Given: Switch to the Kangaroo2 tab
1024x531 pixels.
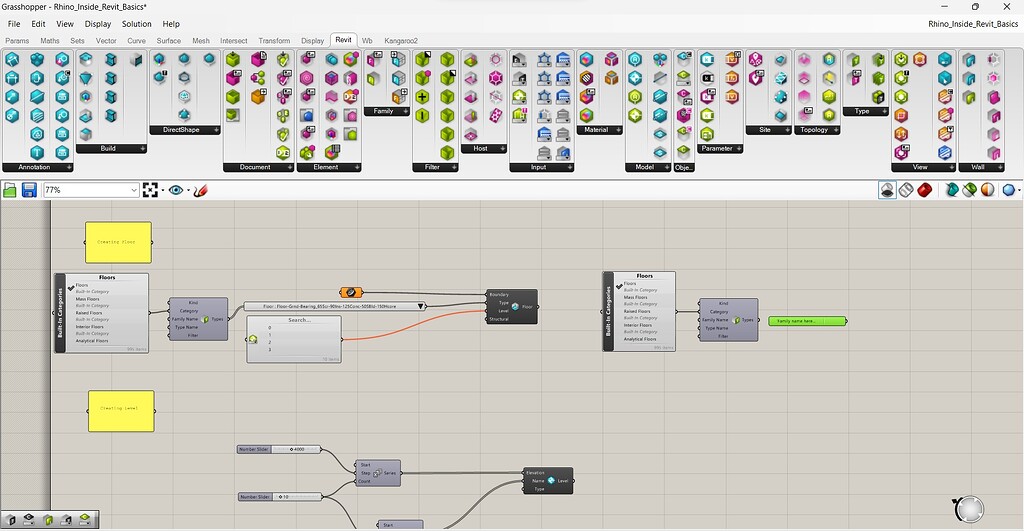Looking at the screenshot, I should (x=401, y=40).
